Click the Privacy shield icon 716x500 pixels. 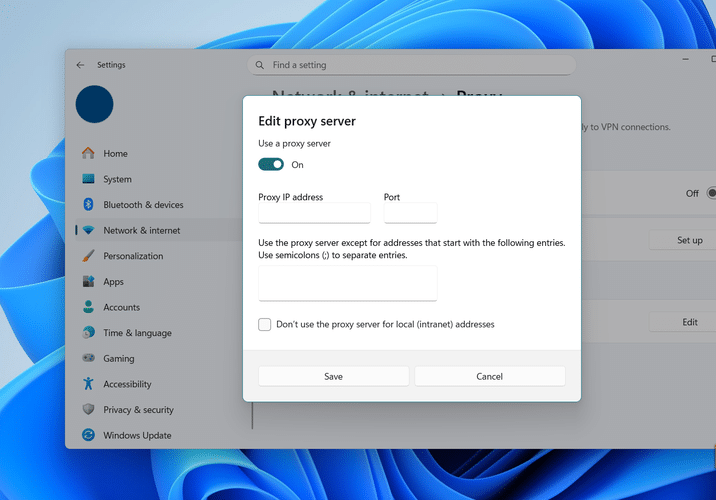pos(88,409)
